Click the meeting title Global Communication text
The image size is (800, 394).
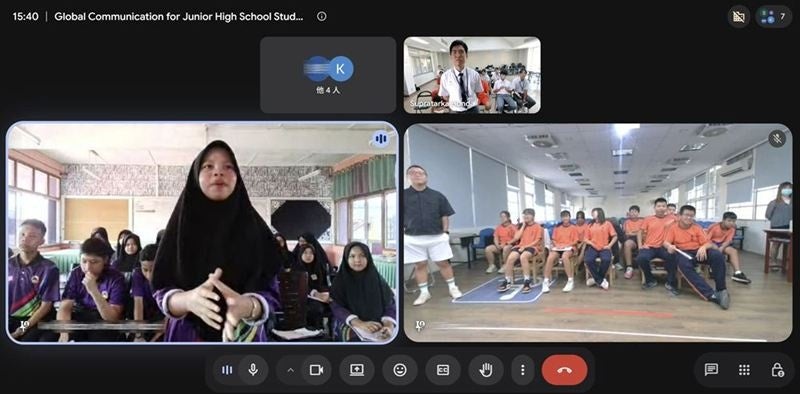pyautogui.click(x=179, y=16)
